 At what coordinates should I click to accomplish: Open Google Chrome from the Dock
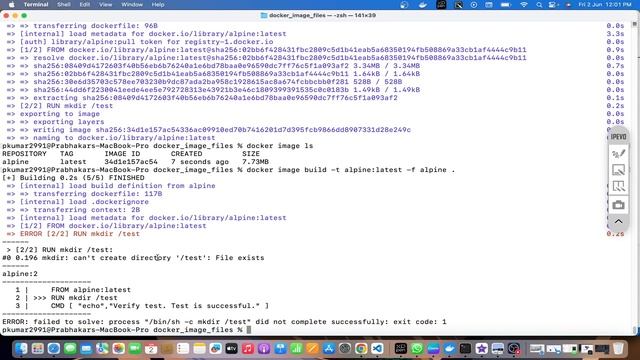[x=361, y=349]
